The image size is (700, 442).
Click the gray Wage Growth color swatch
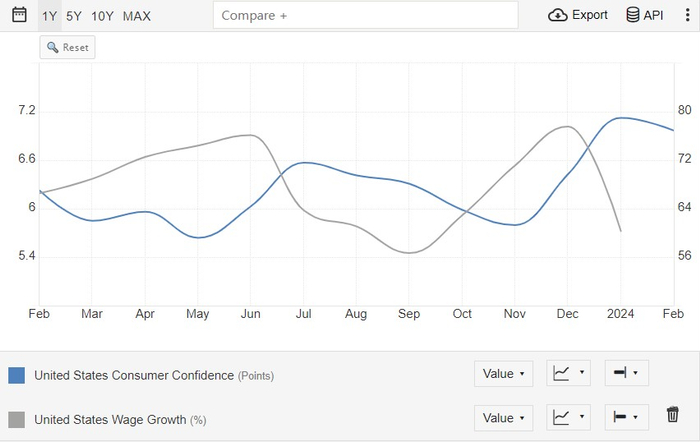(x=16, y=419)
